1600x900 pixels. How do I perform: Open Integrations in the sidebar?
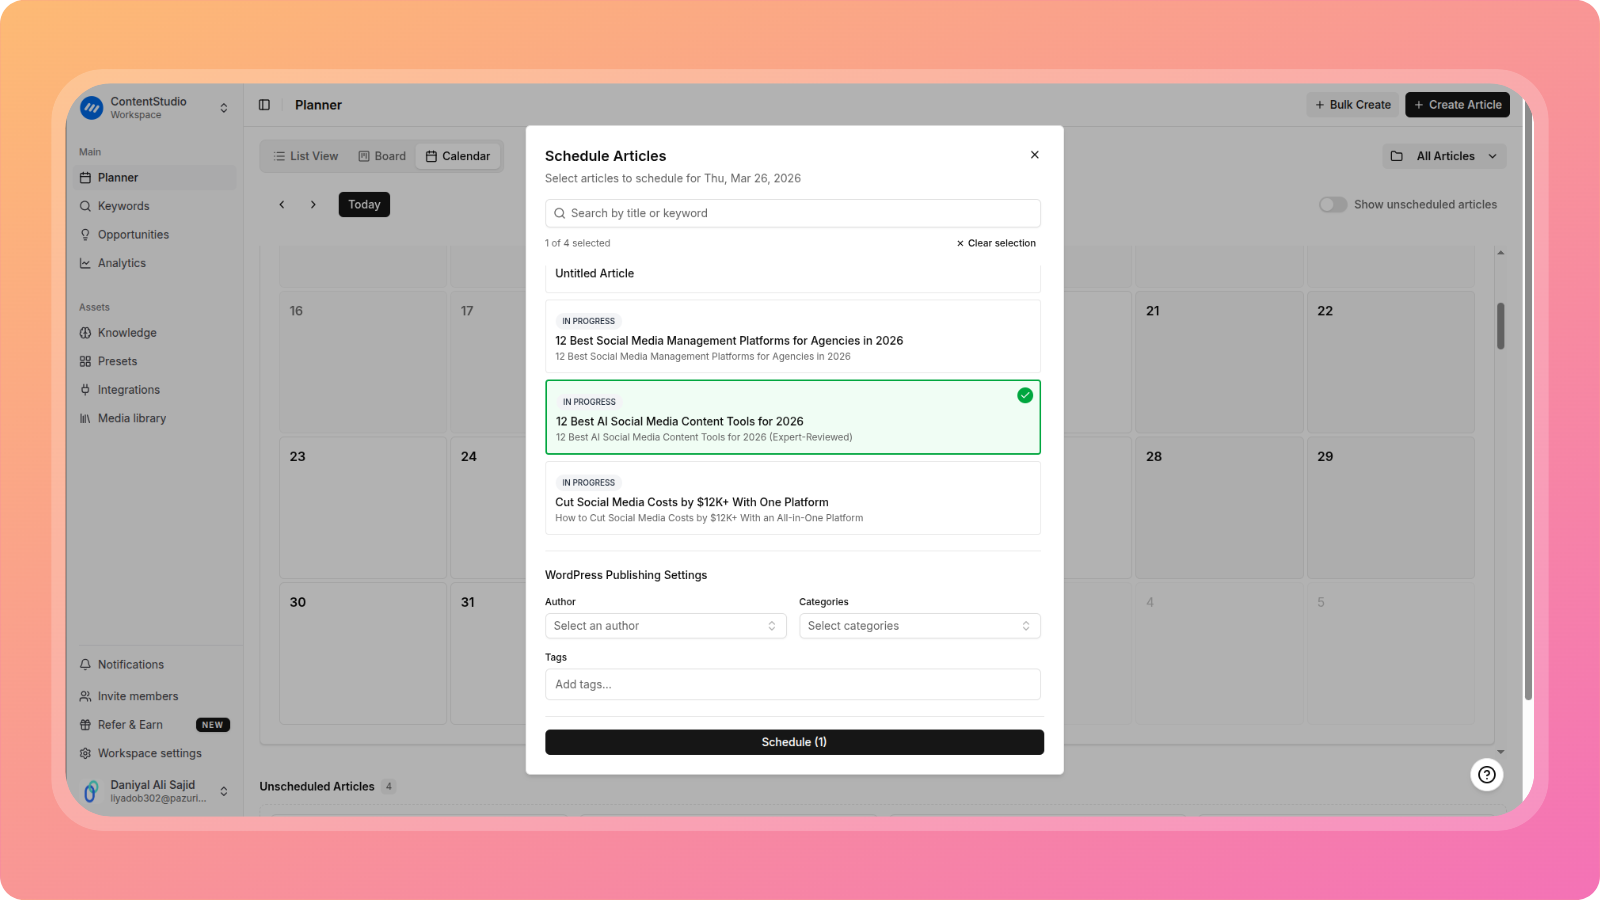(x=128, y=390)
